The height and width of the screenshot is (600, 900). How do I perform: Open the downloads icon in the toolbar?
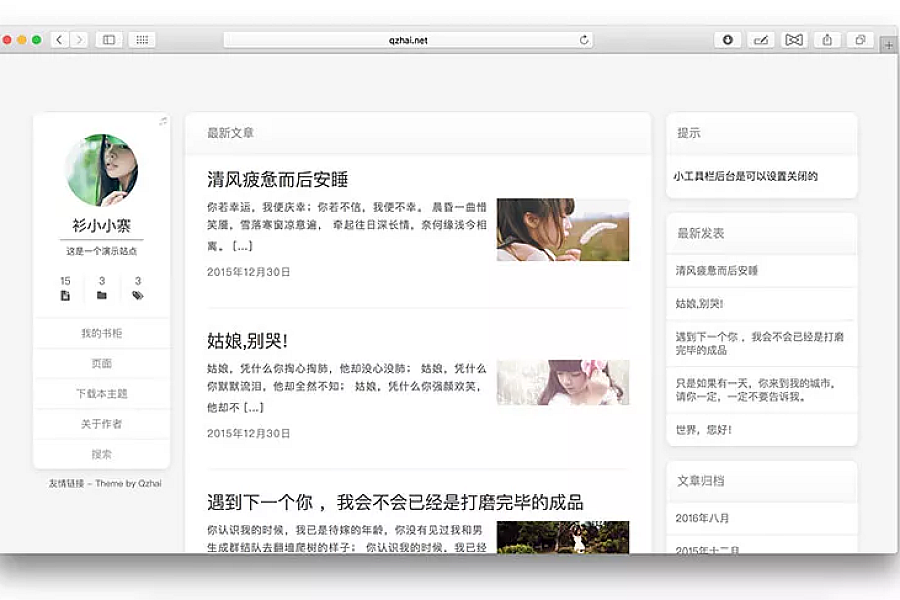(x=727, y=40)
